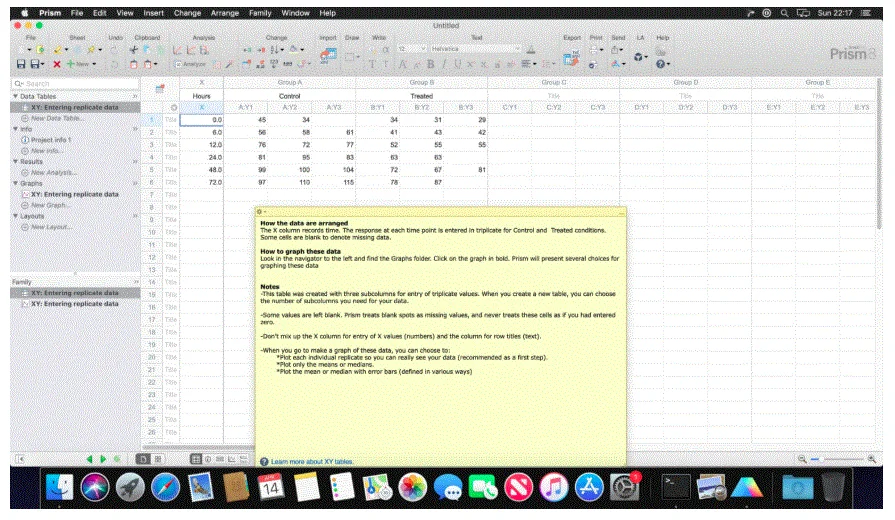Click the Hours X column title cell
Viewport: 895px width, 520px height.
click(201, 96)
